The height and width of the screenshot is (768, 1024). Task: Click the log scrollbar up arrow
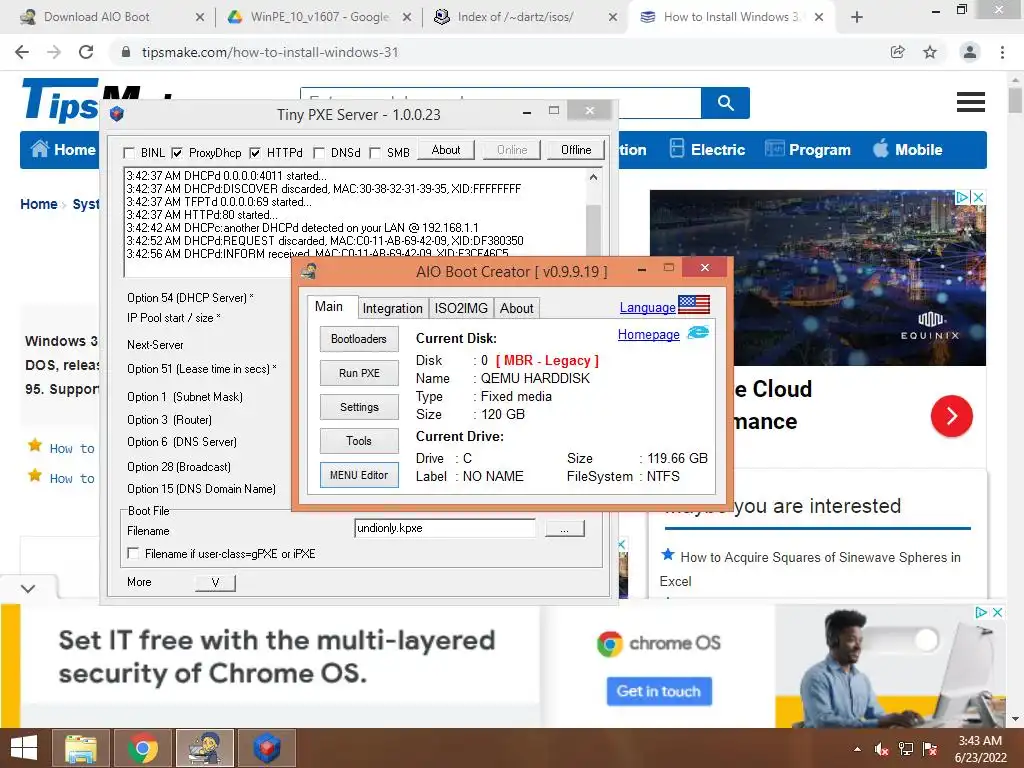pos(593,177)
